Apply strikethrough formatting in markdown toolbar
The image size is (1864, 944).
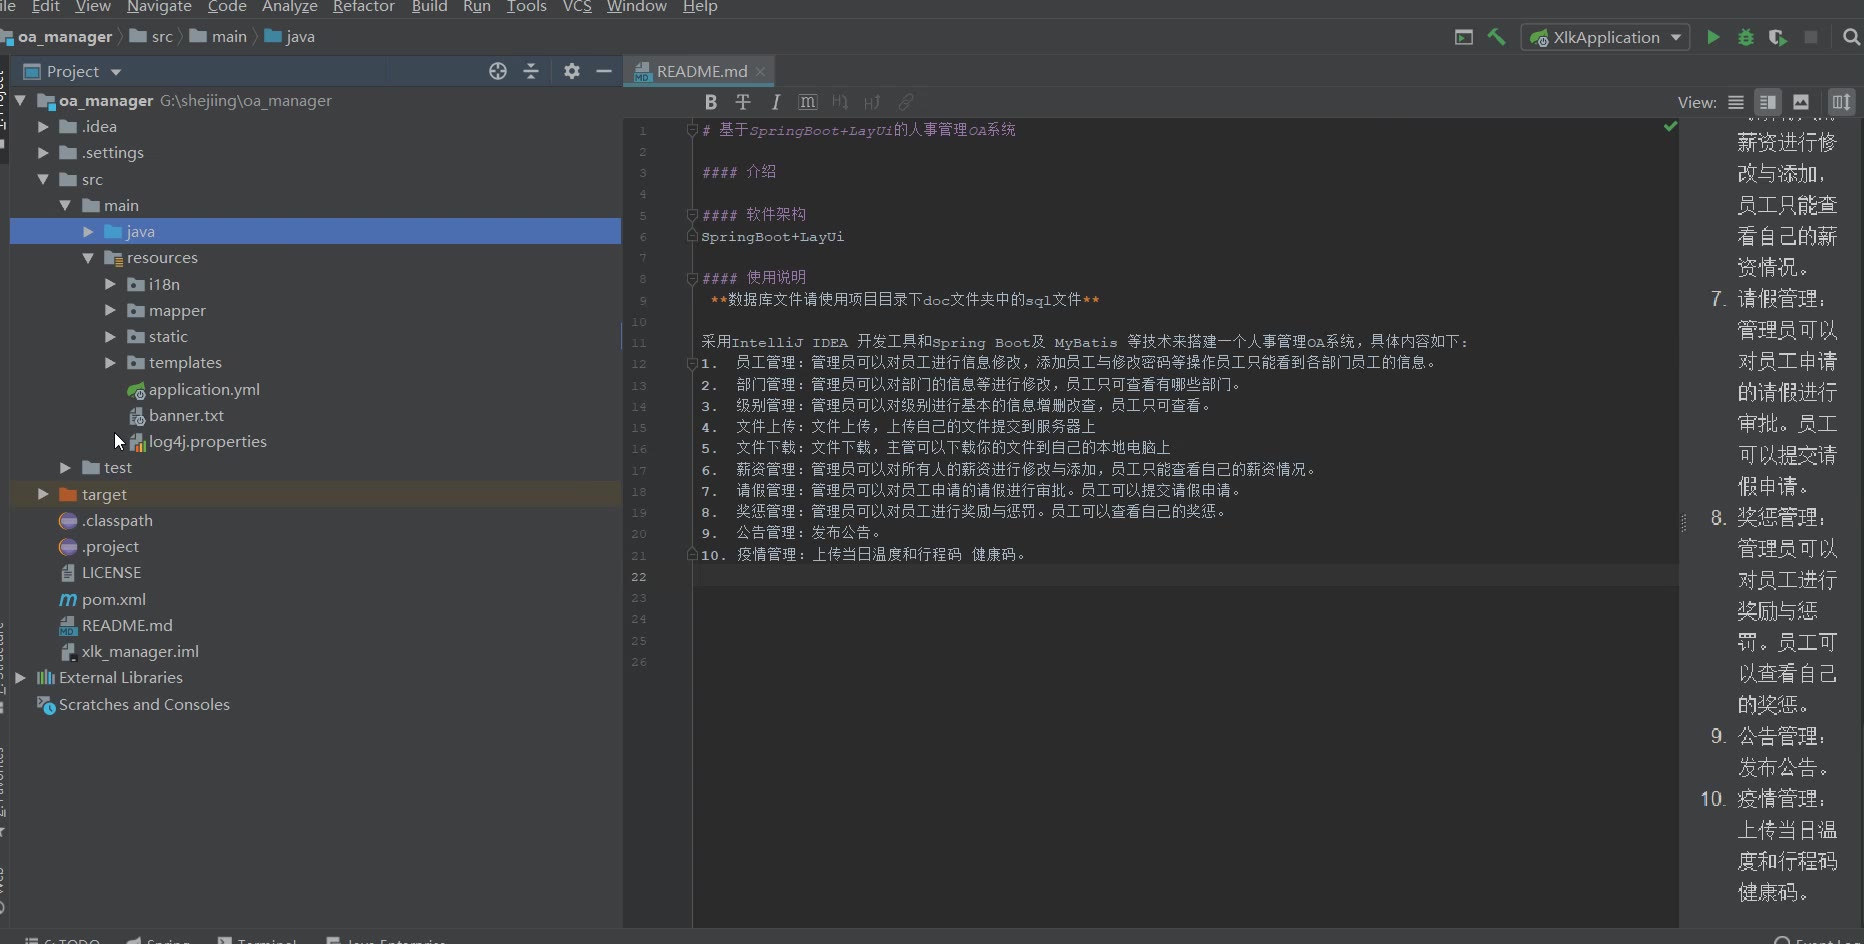click(743, 102)
